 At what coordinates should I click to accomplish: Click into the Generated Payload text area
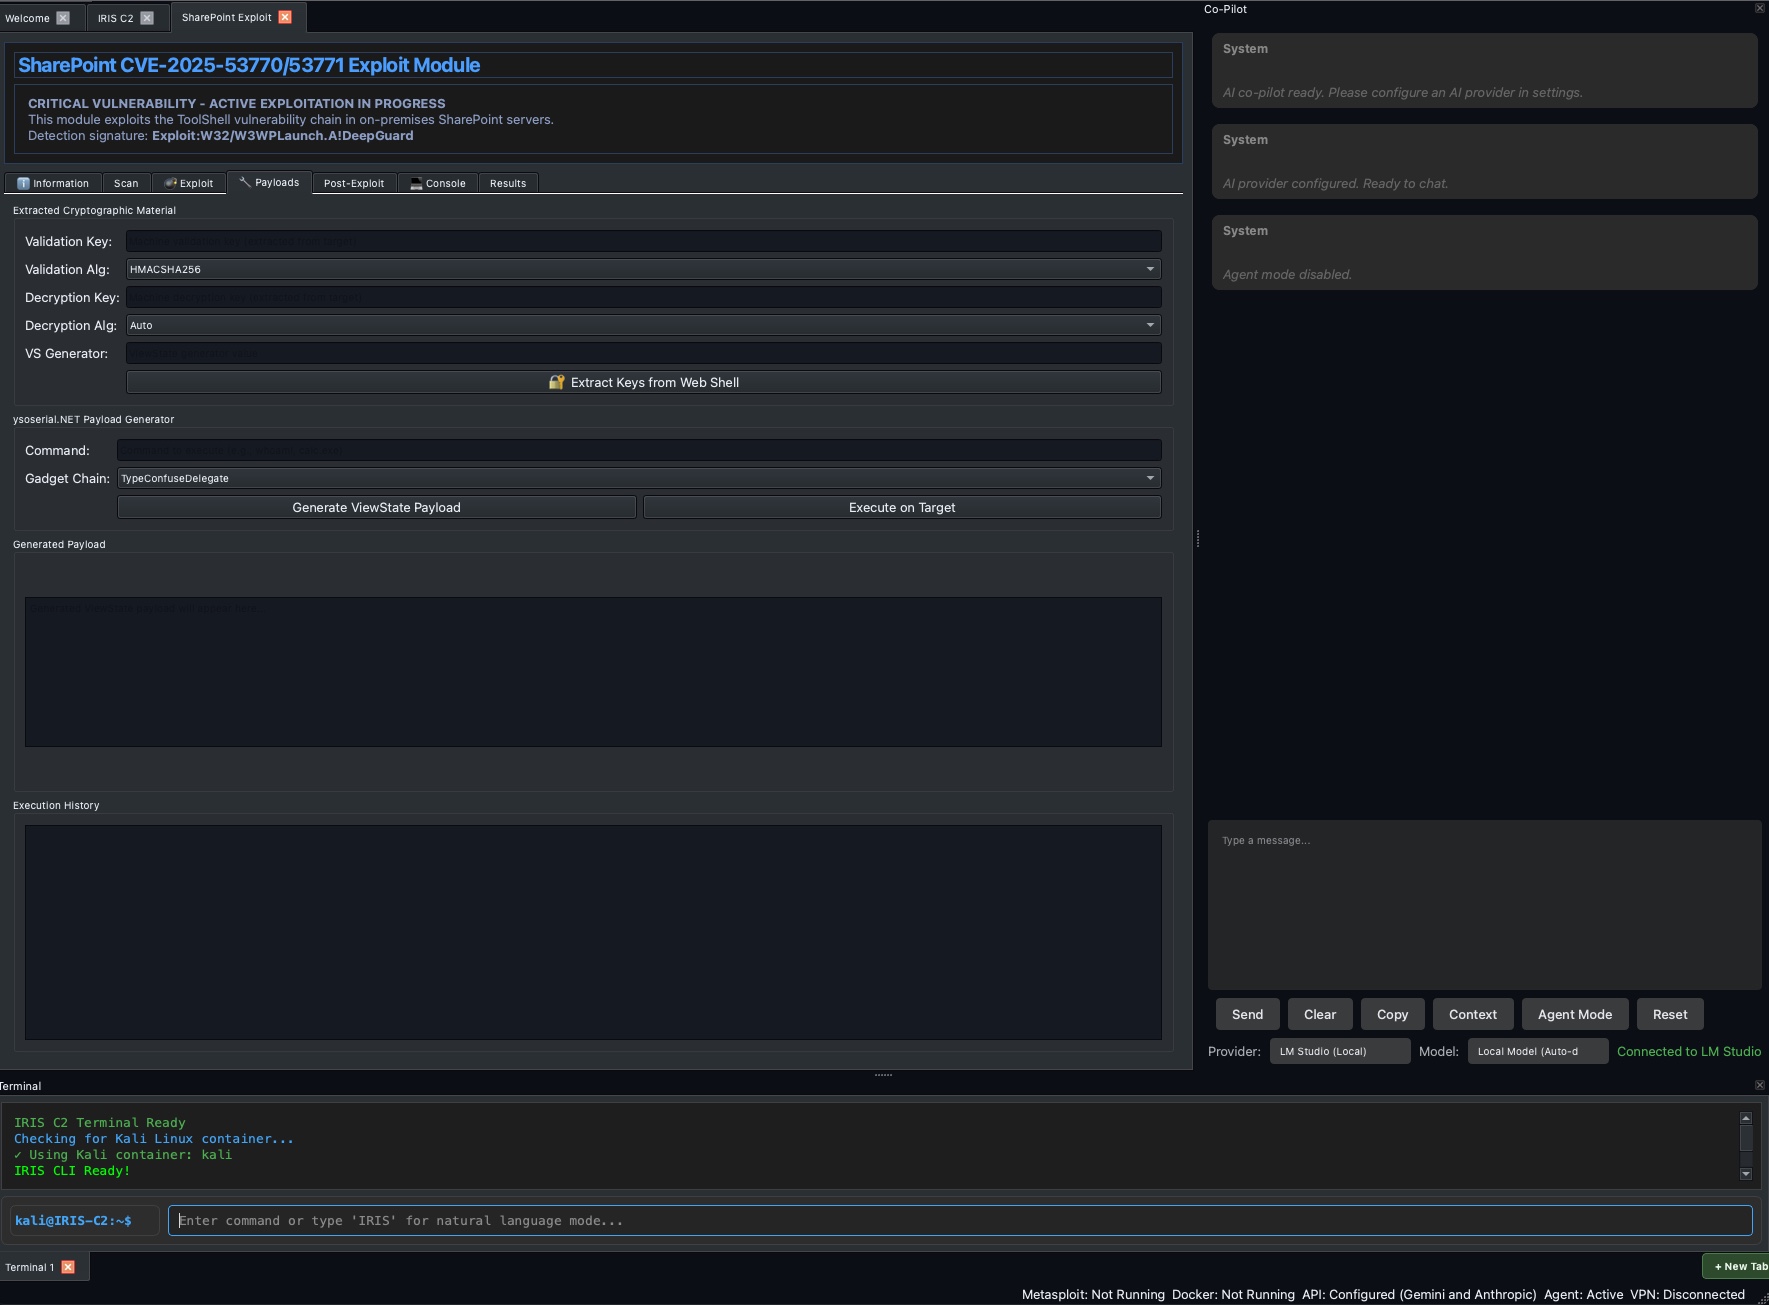593,672
